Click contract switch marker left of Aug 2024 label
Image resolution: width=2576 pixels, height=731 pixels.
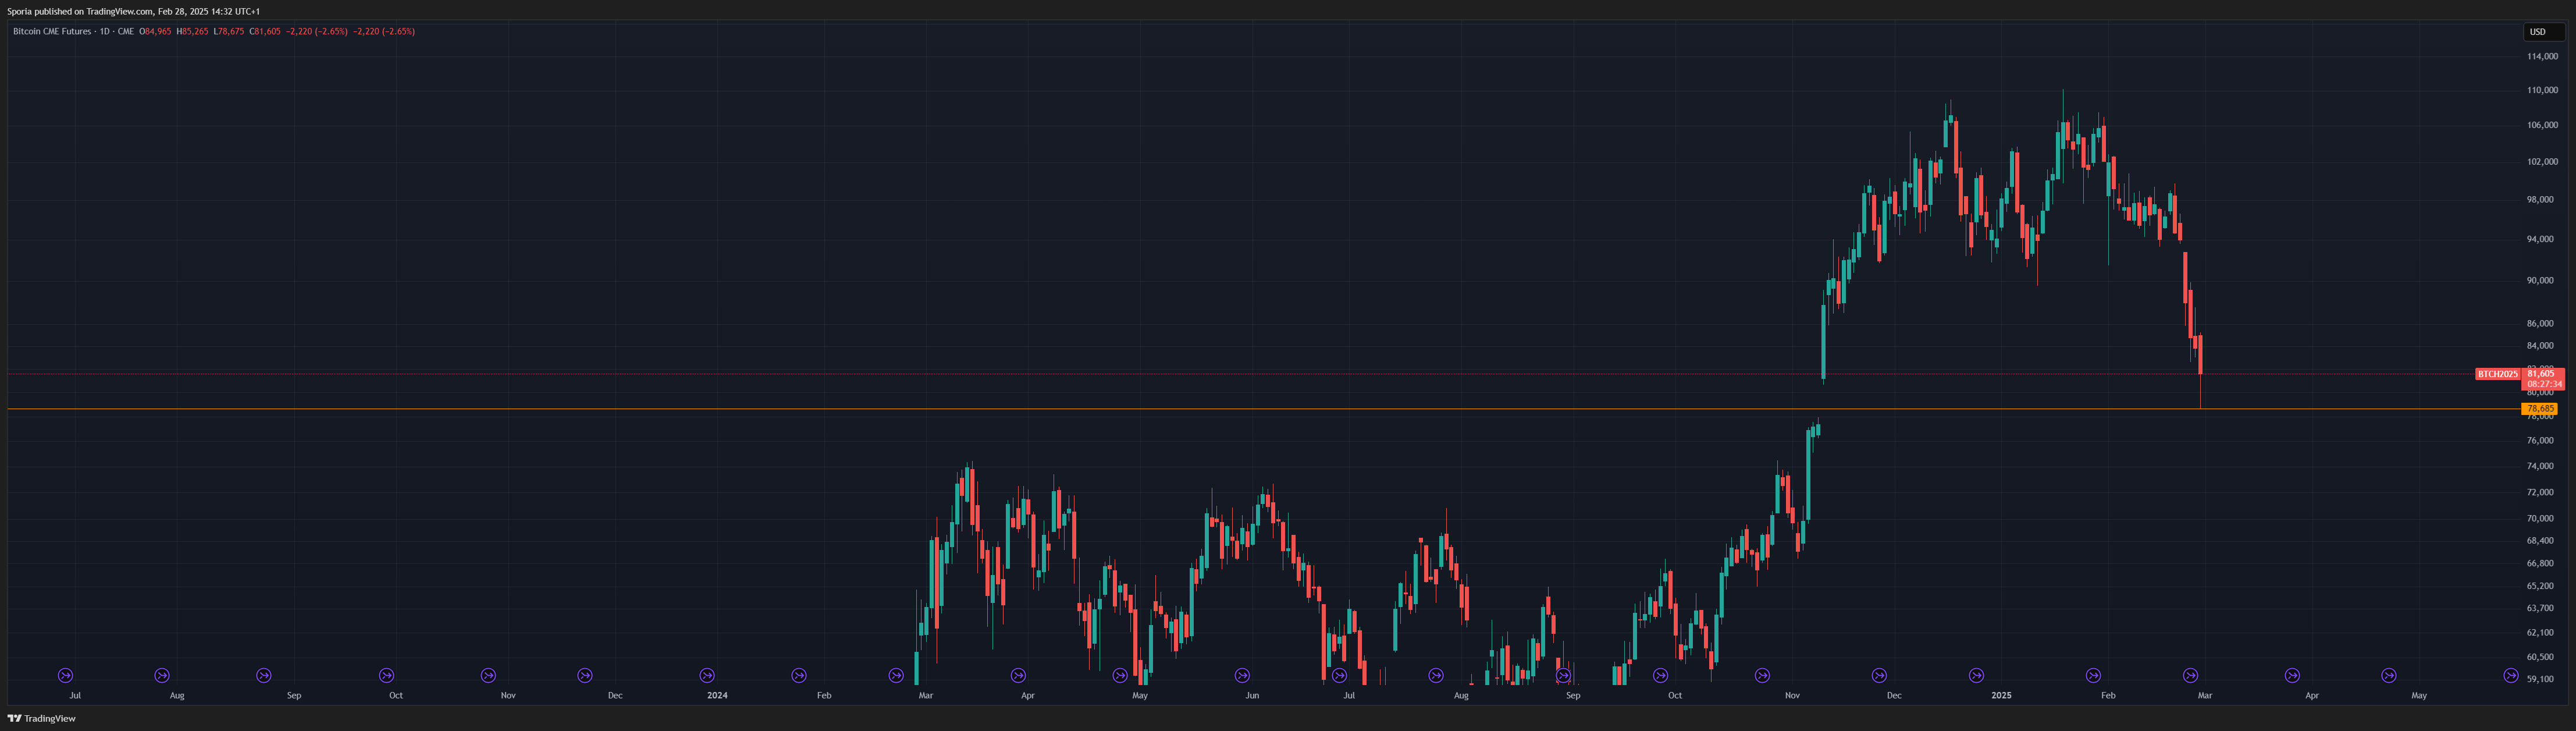[x=1436, y=675]
